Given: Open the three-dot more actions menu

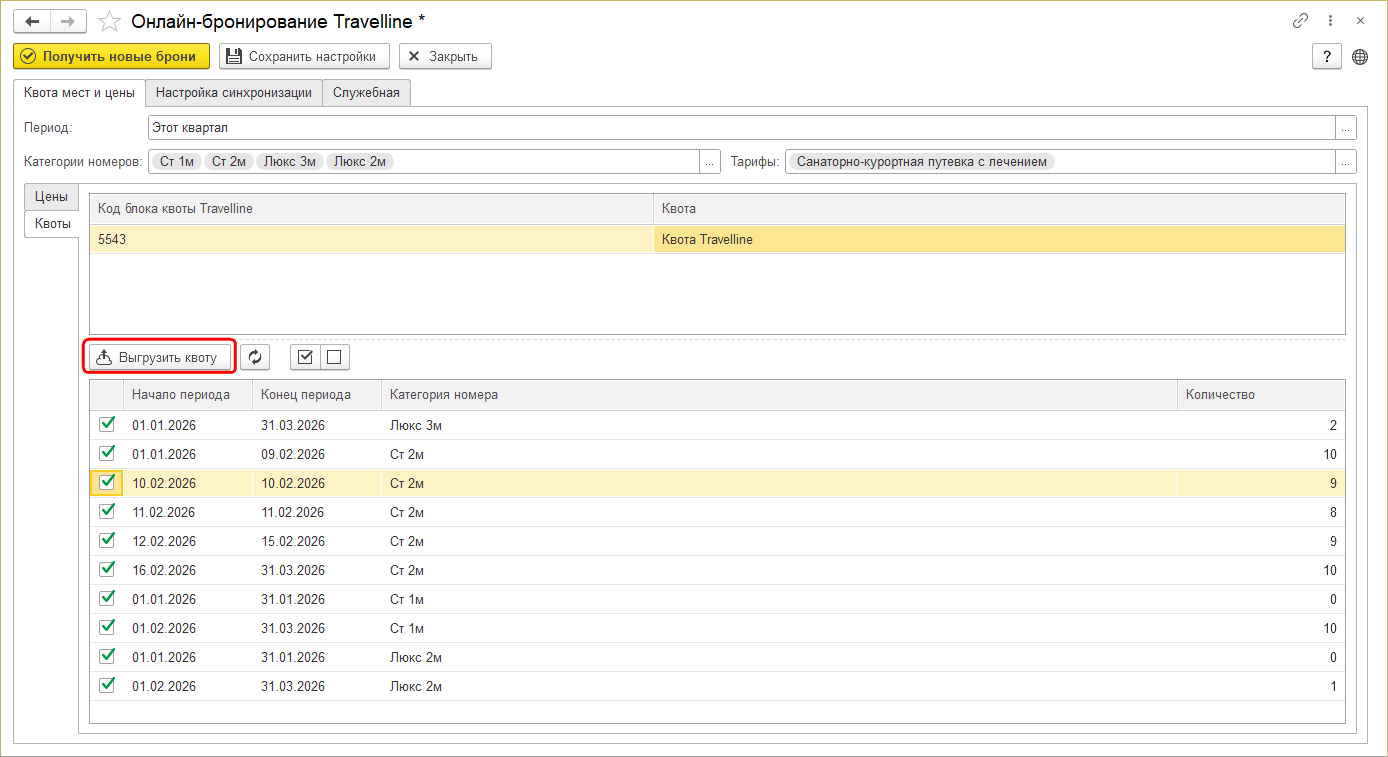Looking at the screenshot, I should point(1330,21).
